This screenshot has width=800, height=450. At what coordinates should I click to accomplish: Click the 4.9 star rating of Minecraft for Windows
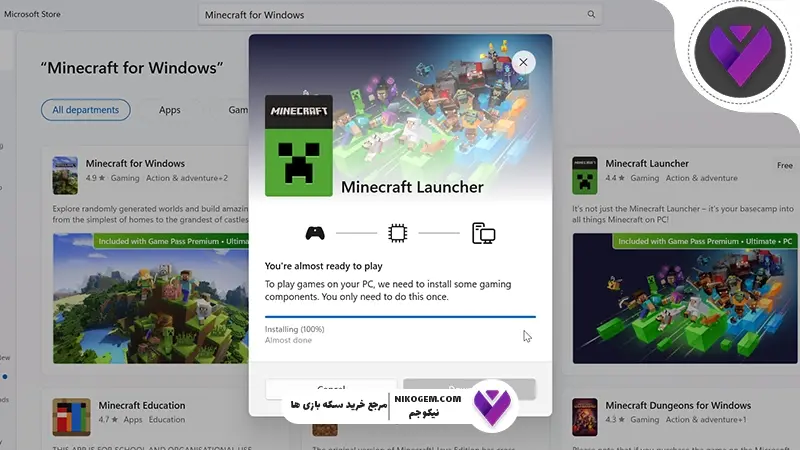click(95, 178)
